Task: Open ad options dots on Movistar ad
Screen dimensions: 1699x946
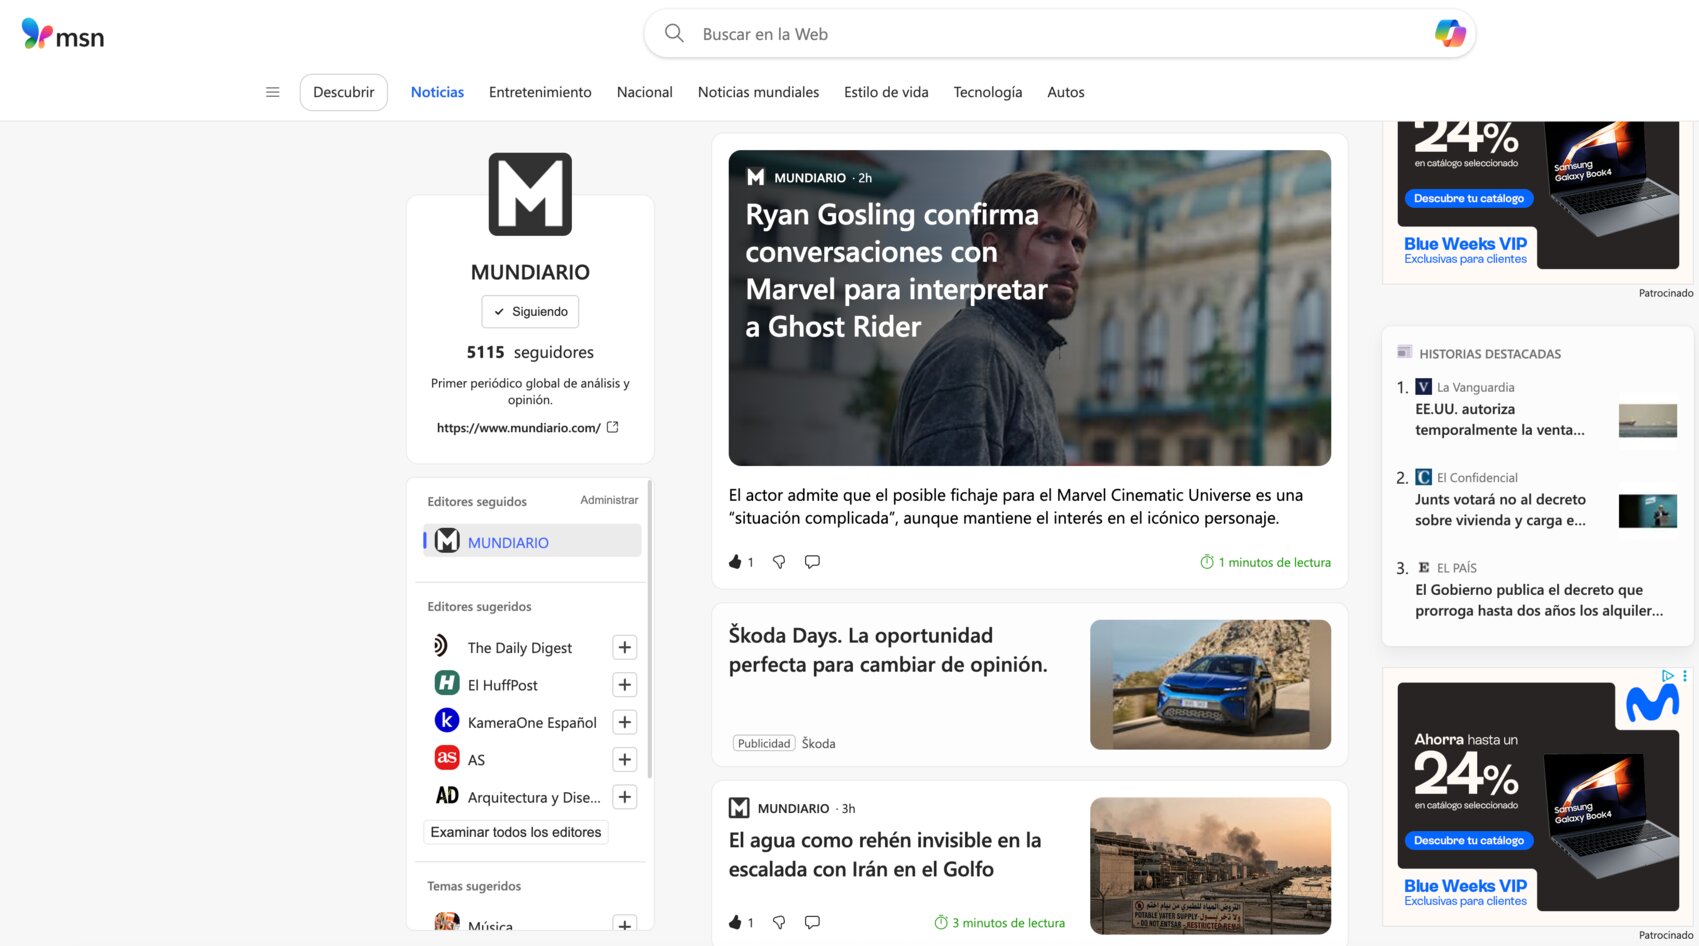Action: point(1685,676)
